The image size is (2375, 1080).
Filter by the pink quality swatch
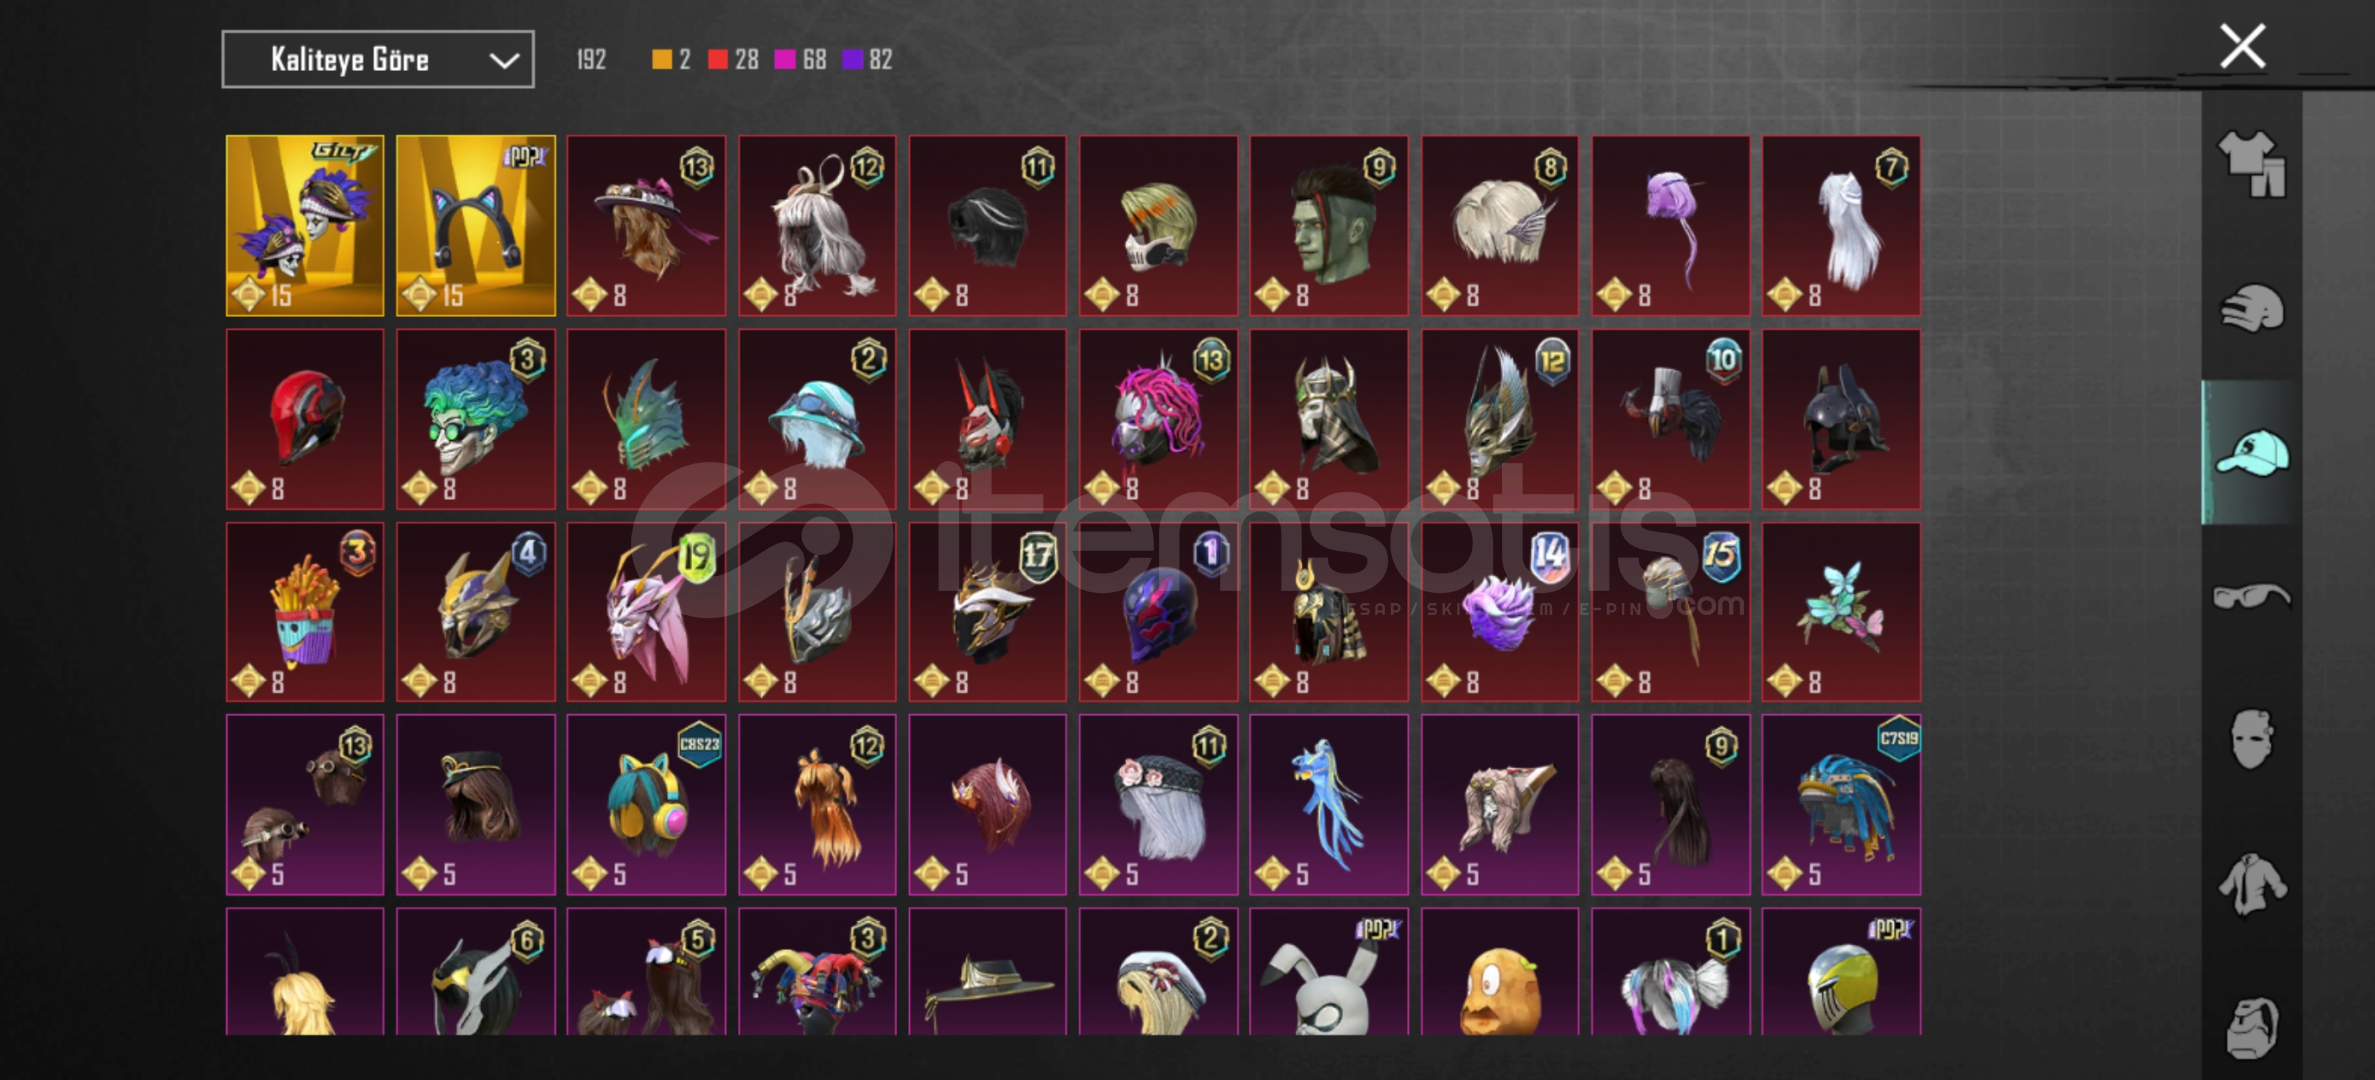coord(785,60)
